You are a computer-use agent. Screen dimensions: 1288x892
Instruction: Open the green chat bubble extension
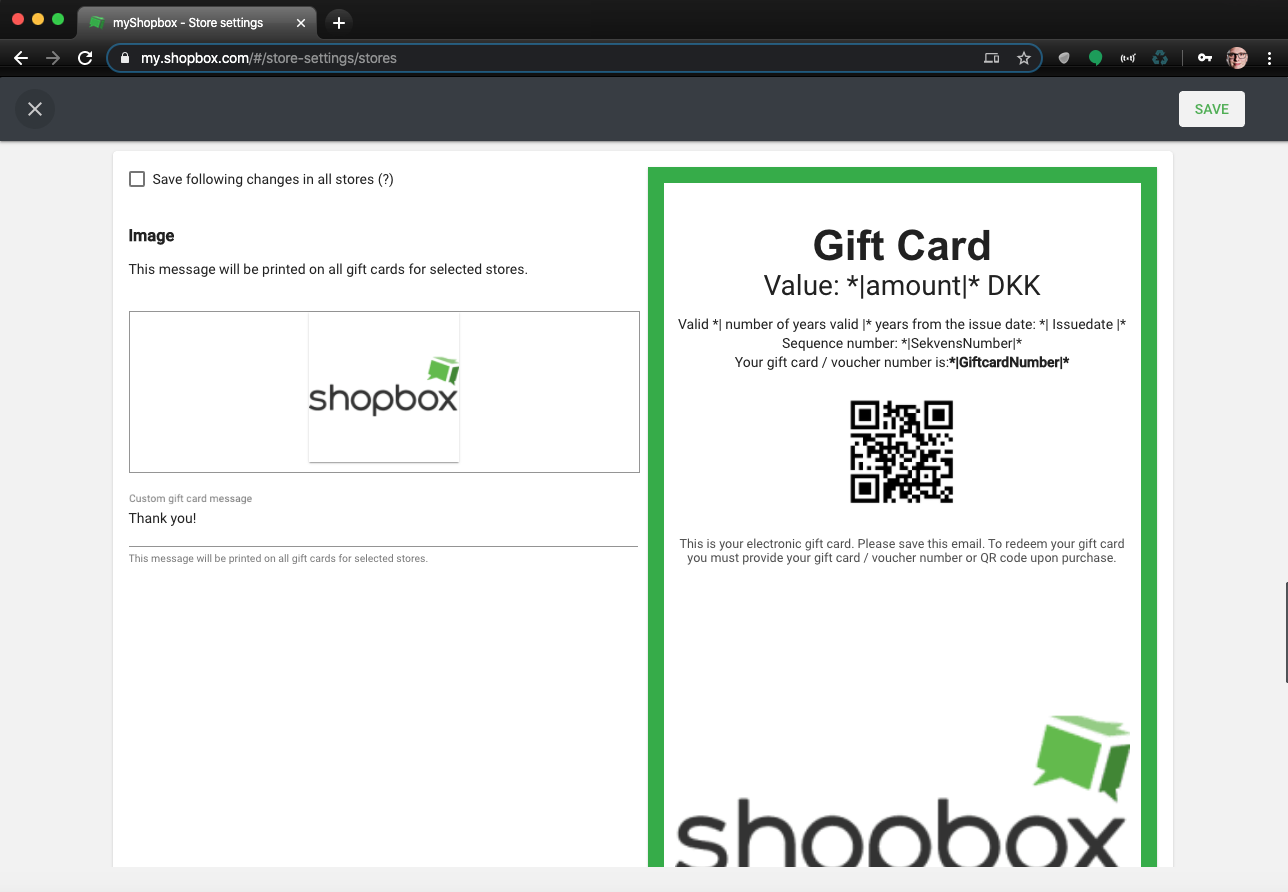(1096, 58)
